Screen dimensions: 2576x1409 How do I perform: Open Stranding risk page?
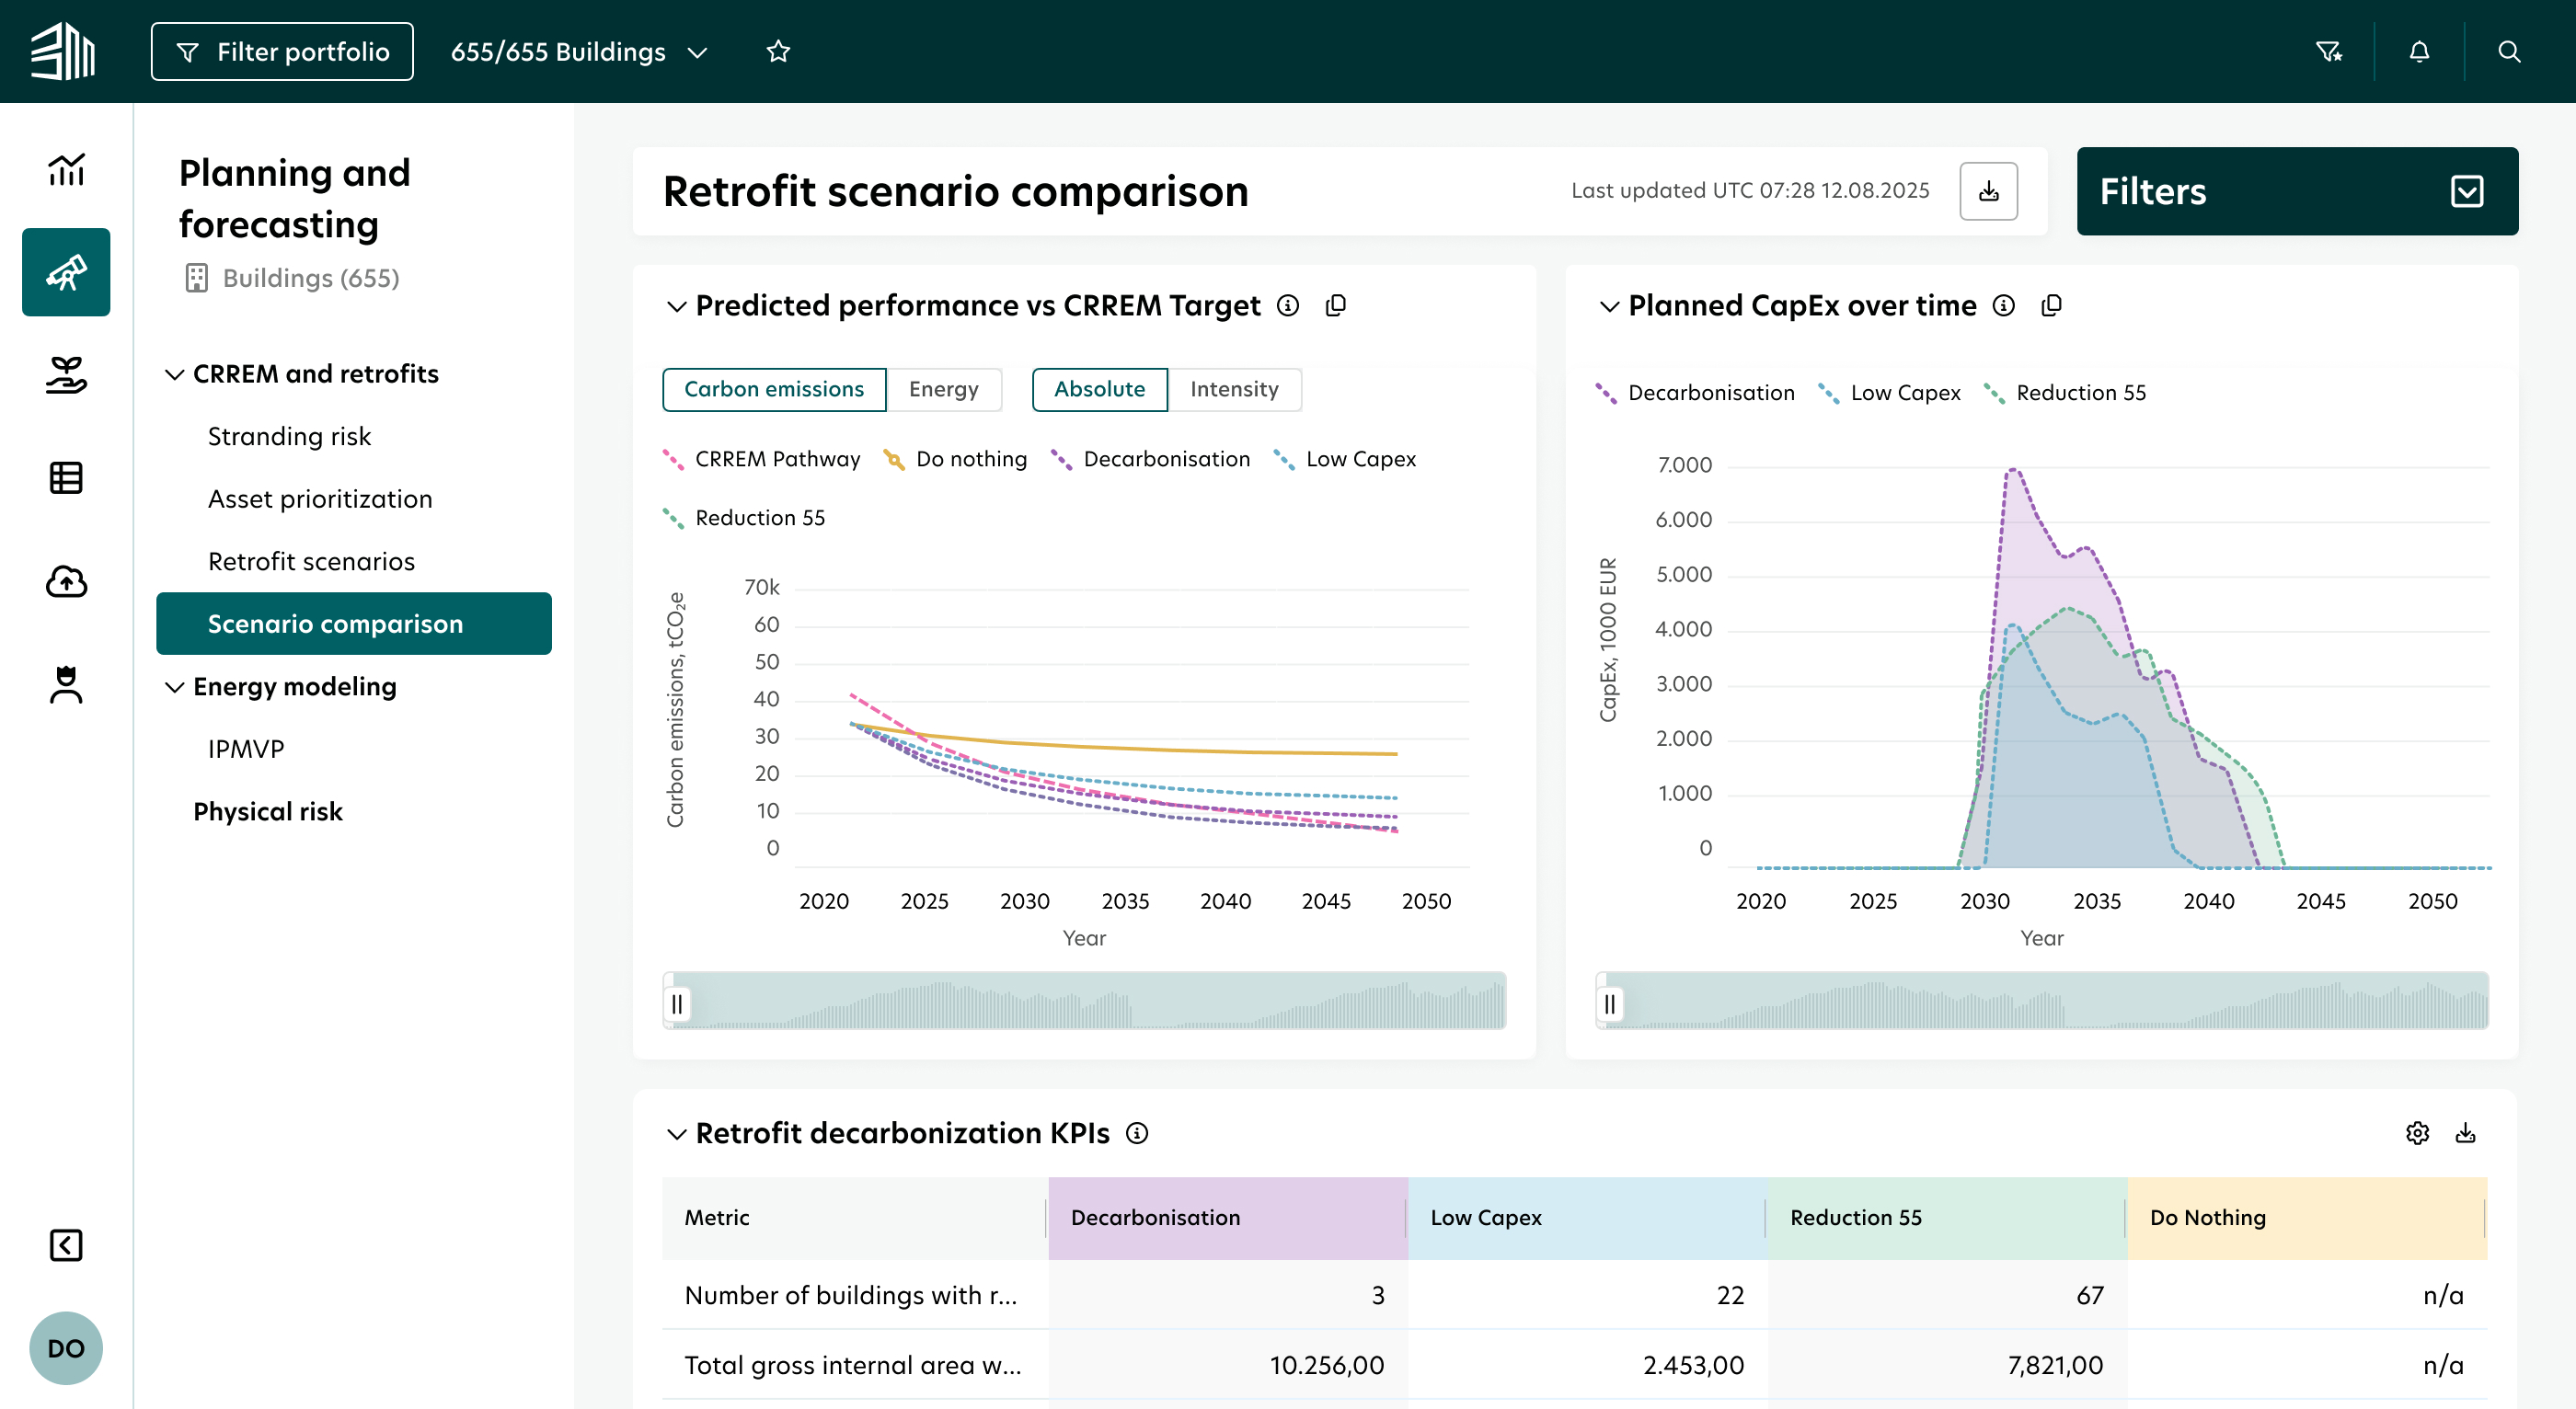[x=289, y=436]
